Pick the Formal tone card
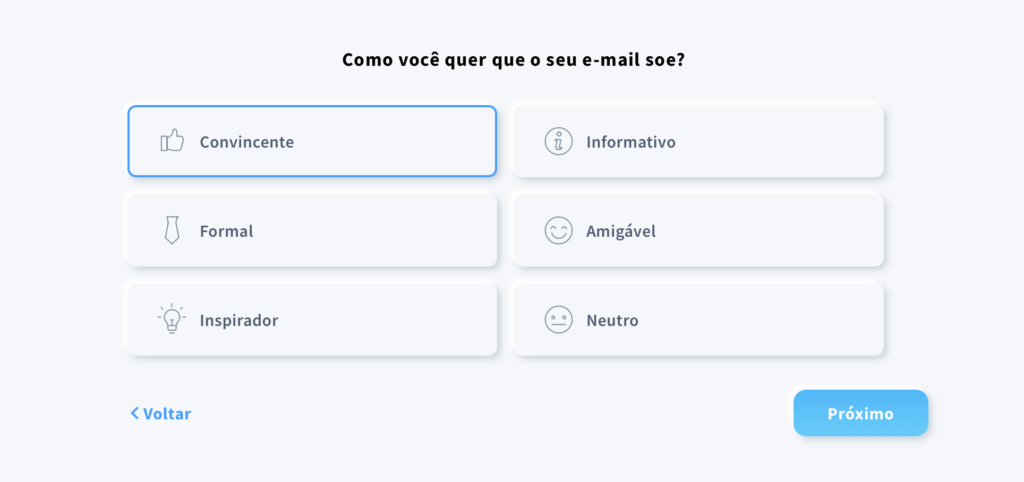The image size is (1024, 482). coord(312,231)
